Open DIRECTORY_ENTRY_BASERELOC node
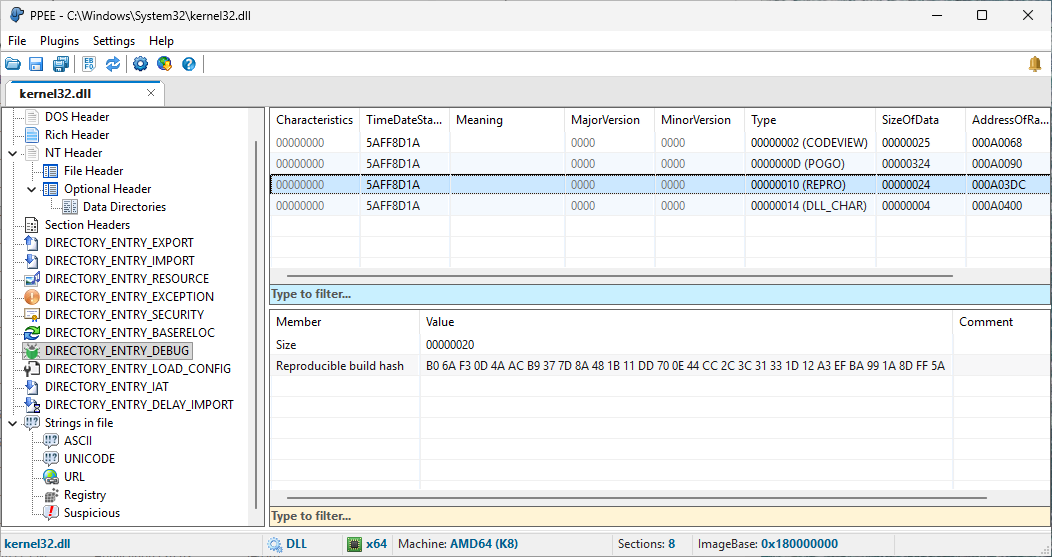This screenshot has height=557, width=1052. tap(129, 333)
